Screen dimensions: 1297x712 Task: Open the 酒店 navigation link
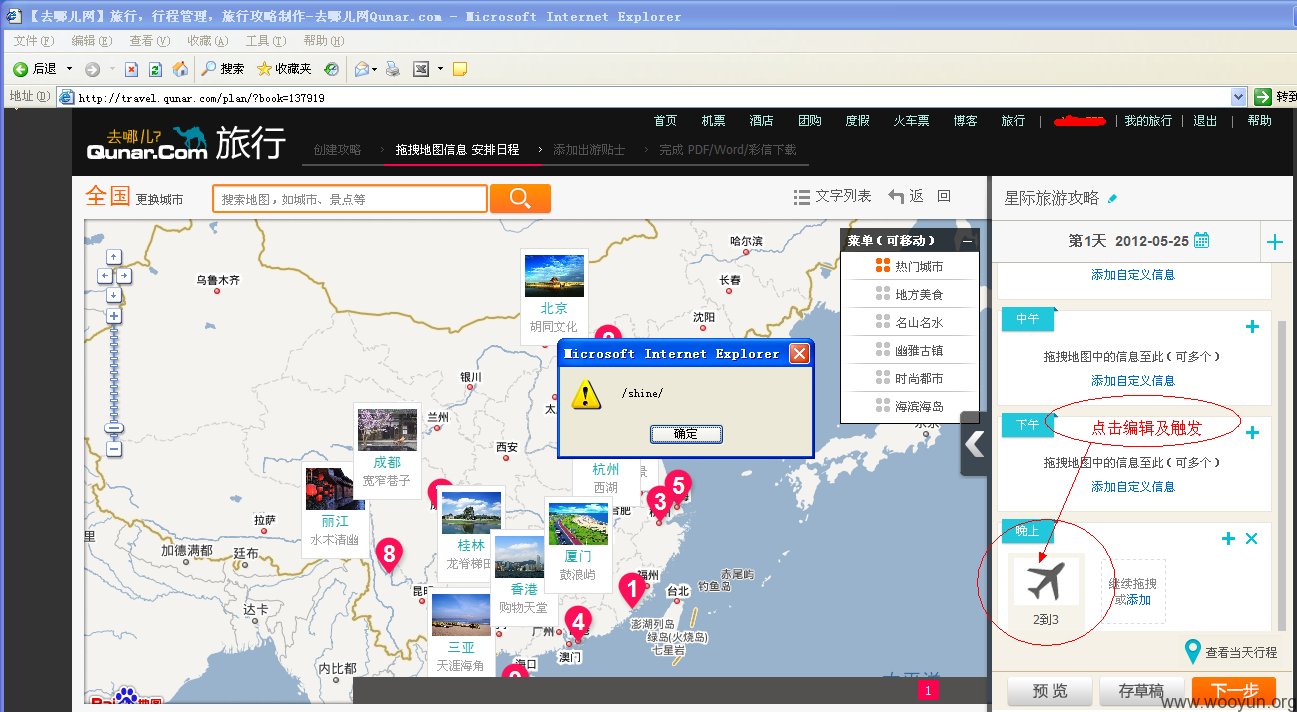pyautogui.click(x=761, y=120)
